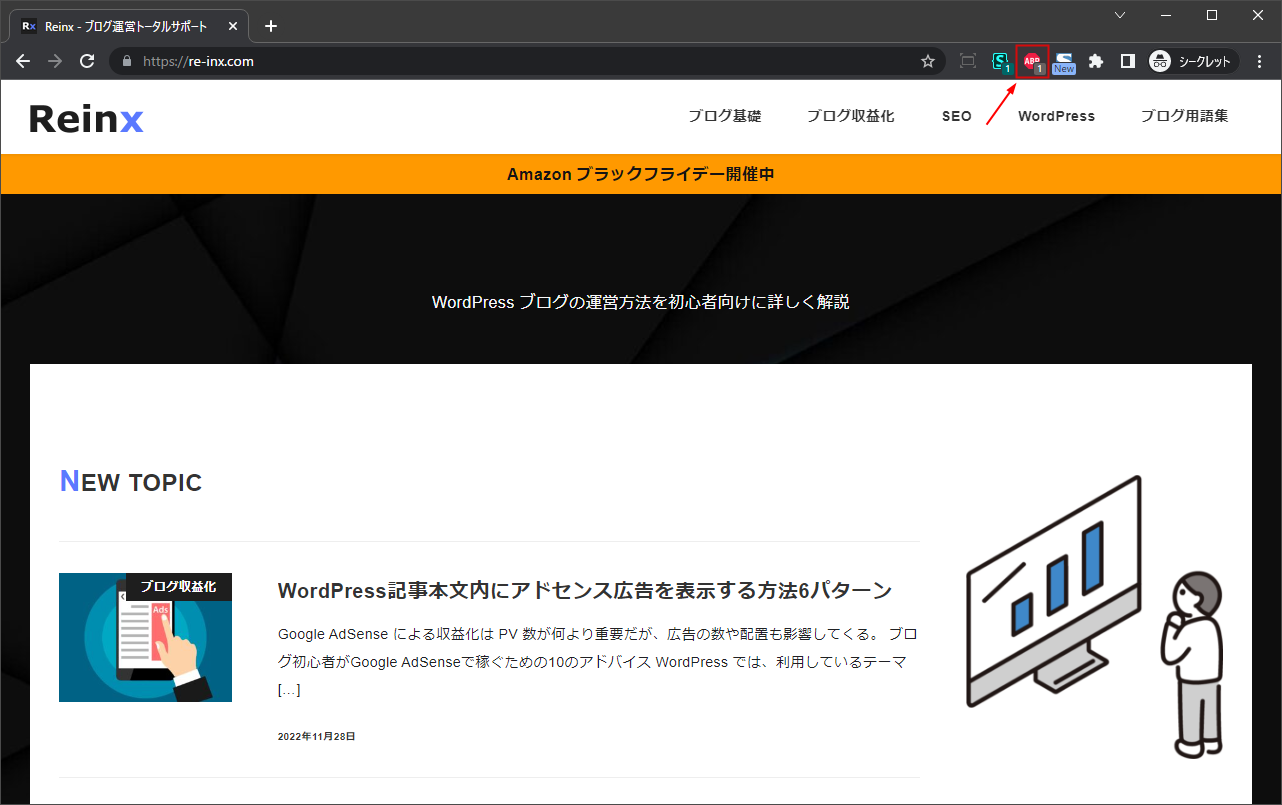Minimize the browser window
This screenshot has height=805, width=1282.
point(1166,15)
